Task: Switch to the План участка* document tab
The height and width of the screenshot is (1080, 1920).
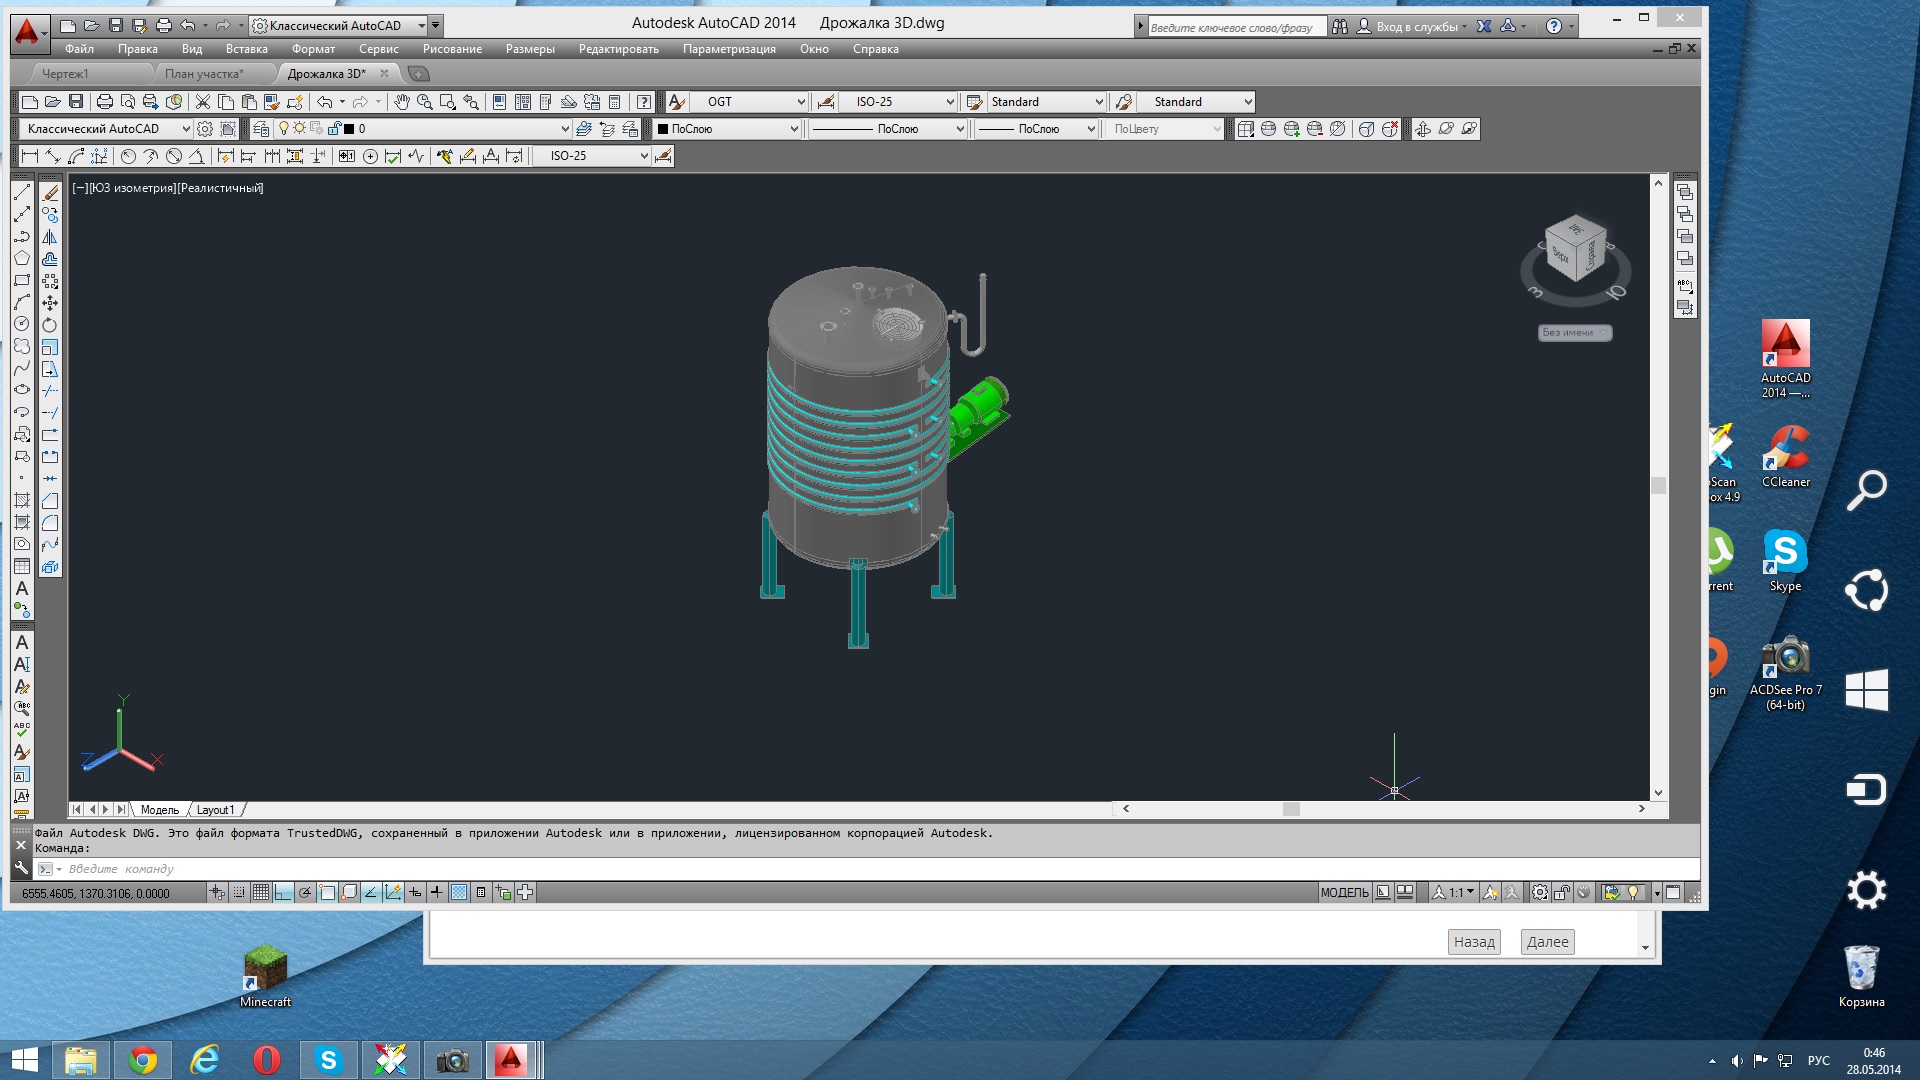Action: (x=204, y=74)
